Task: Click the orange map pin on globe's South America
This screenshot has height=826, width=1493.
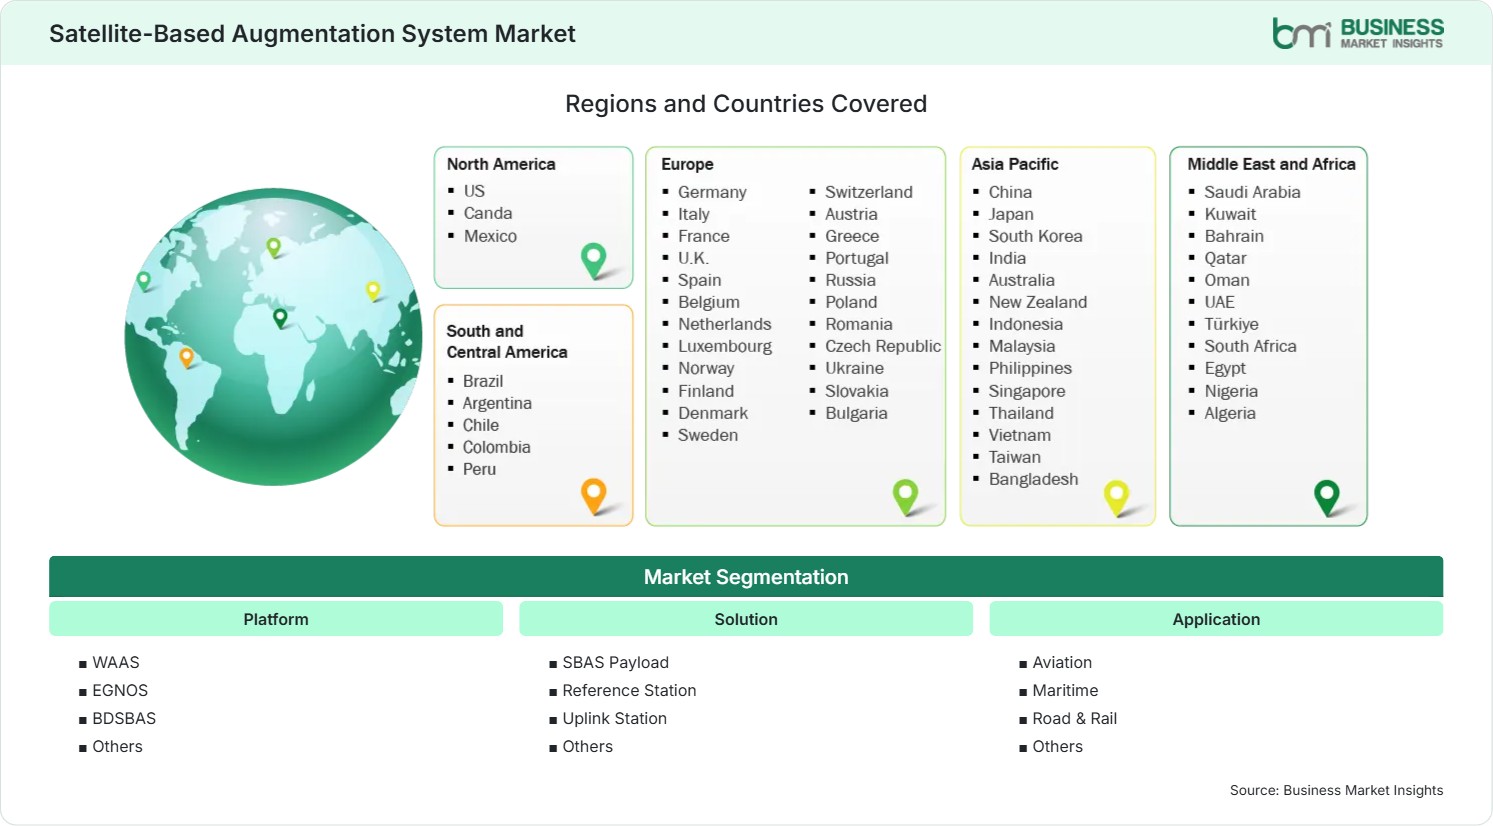Action: [x=186, y=357]
